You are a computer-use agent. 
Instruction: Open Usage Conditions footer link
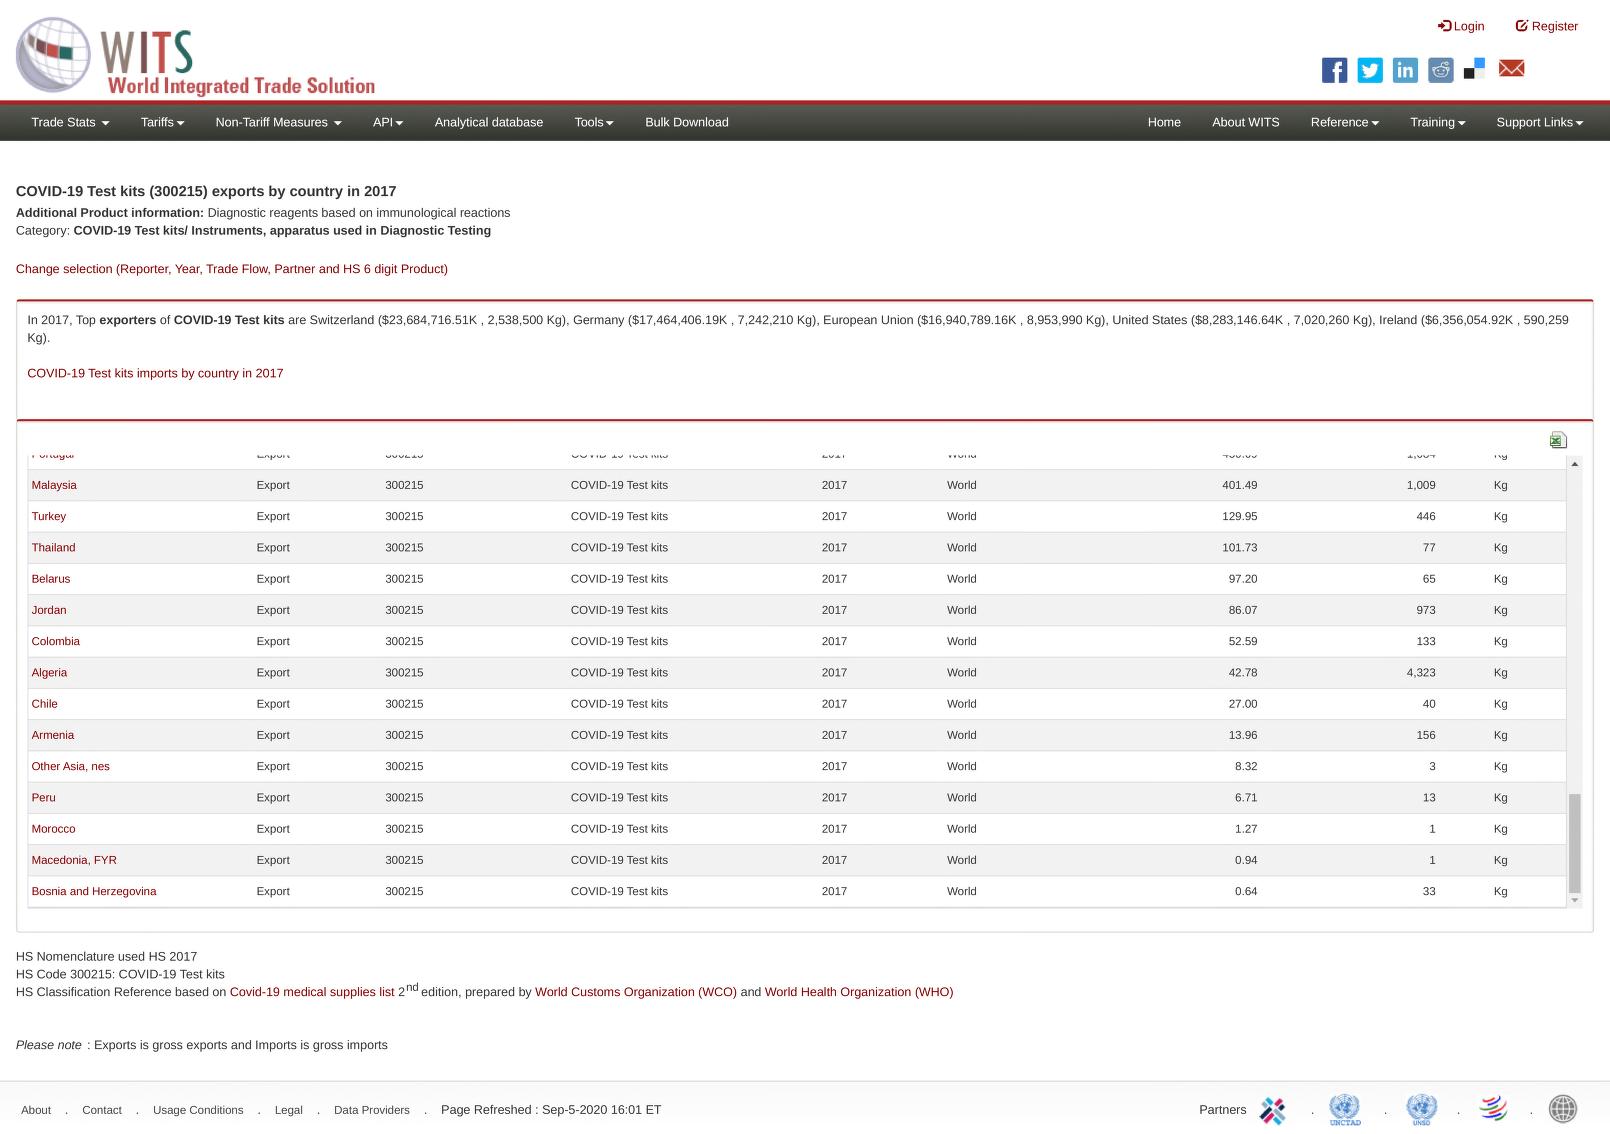click(x=198, y=1110)
